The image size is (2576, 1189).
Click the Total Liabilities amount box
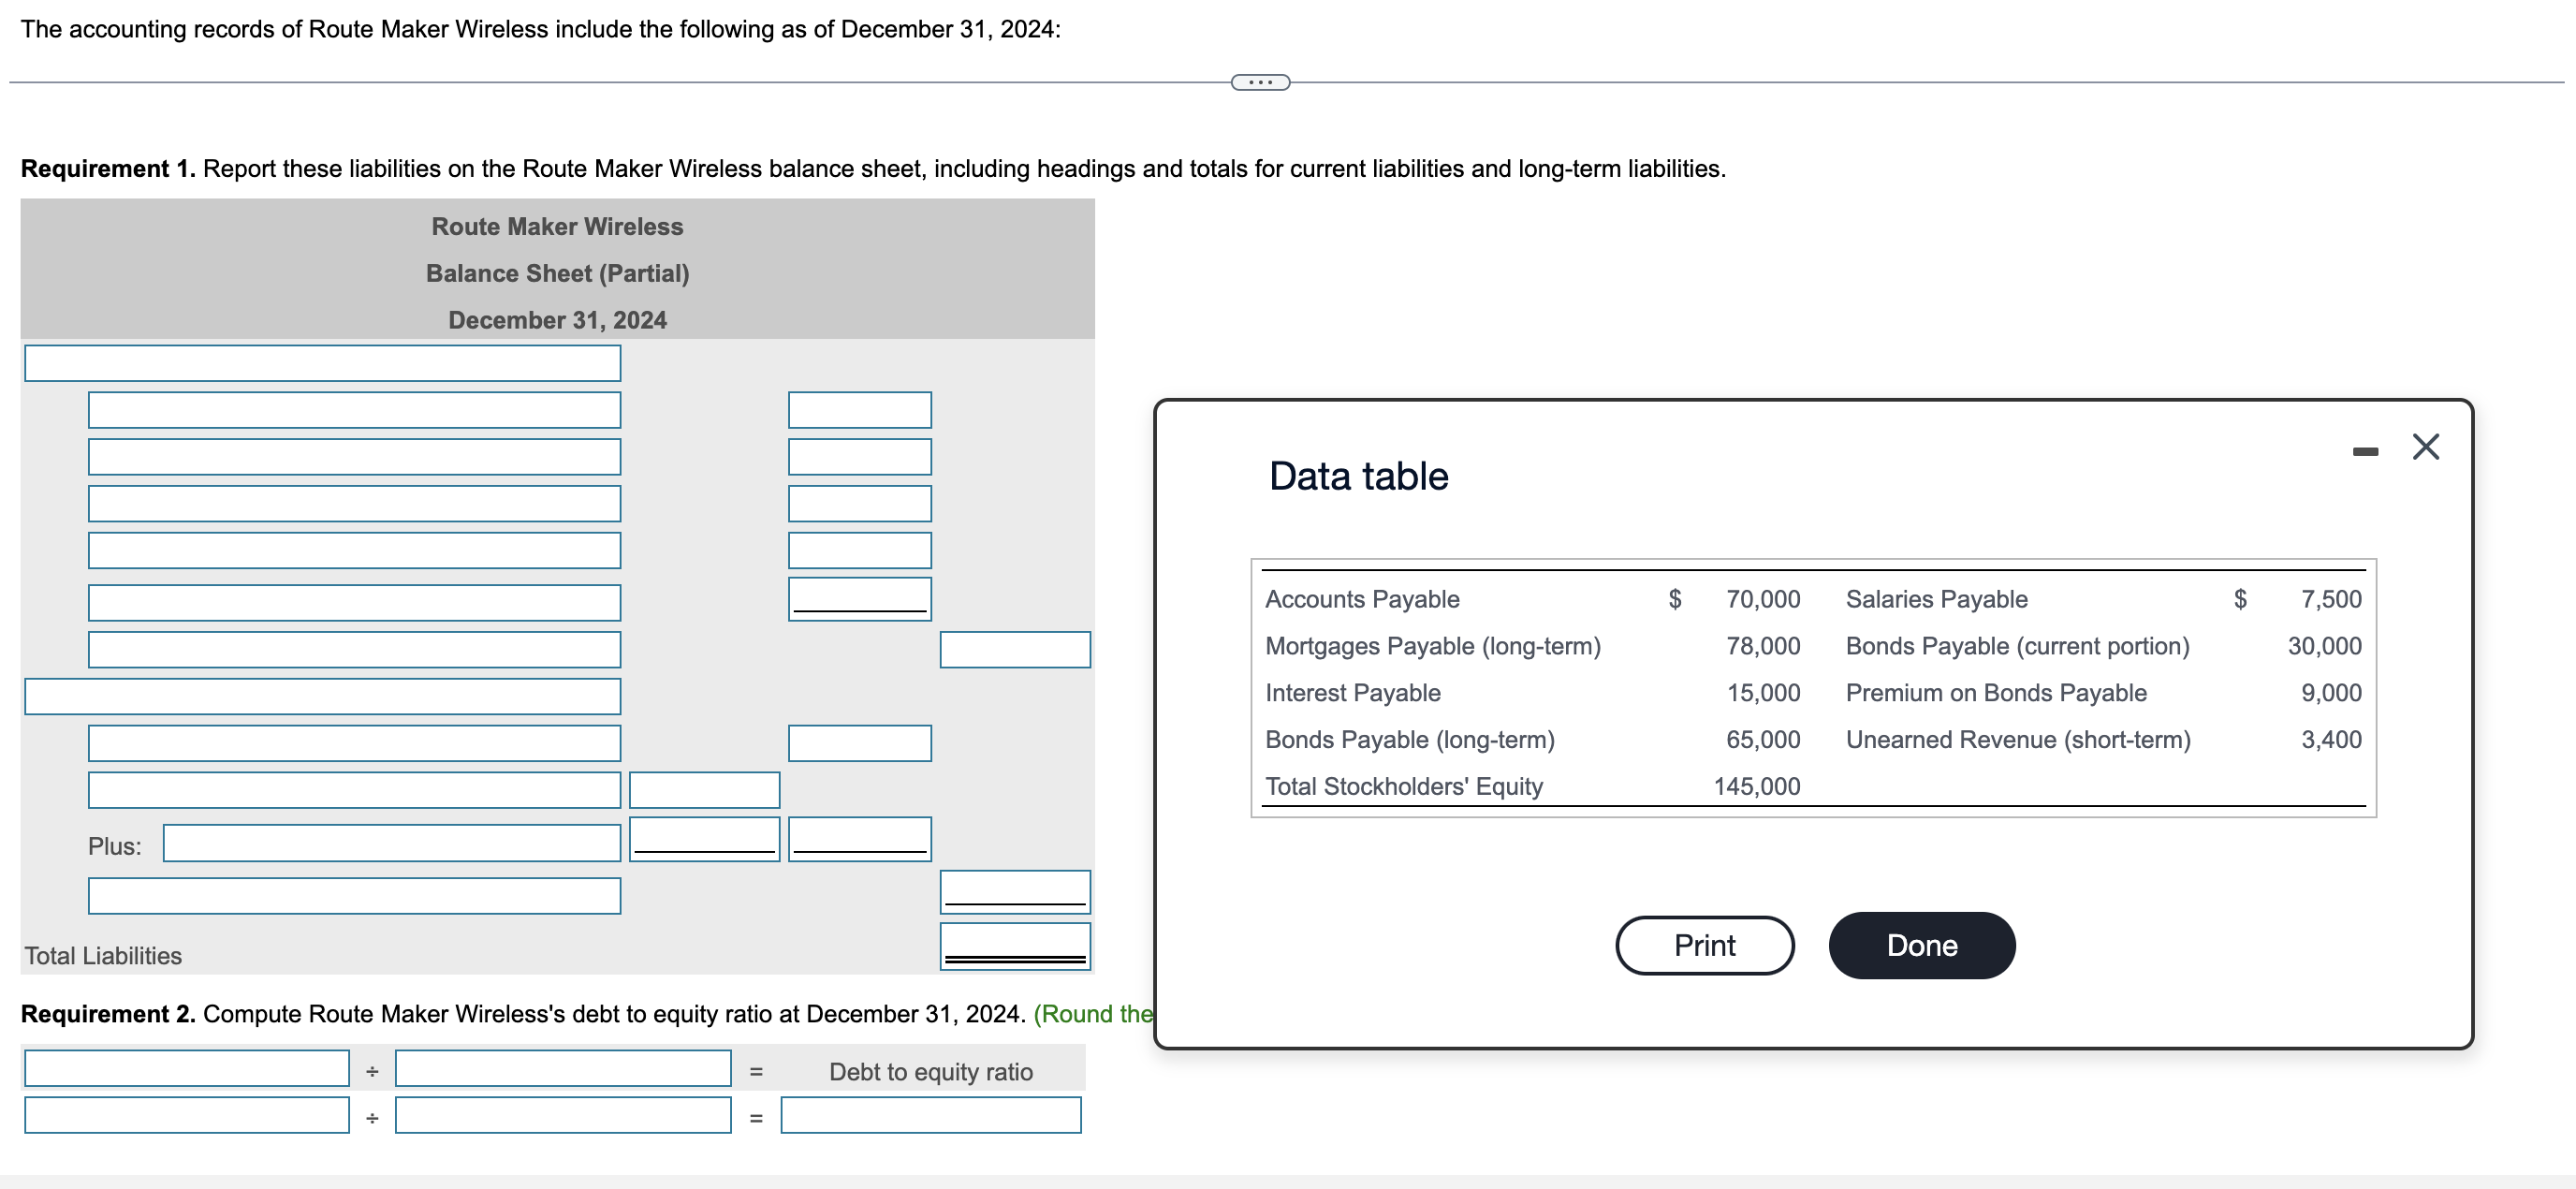[1014, 945]
